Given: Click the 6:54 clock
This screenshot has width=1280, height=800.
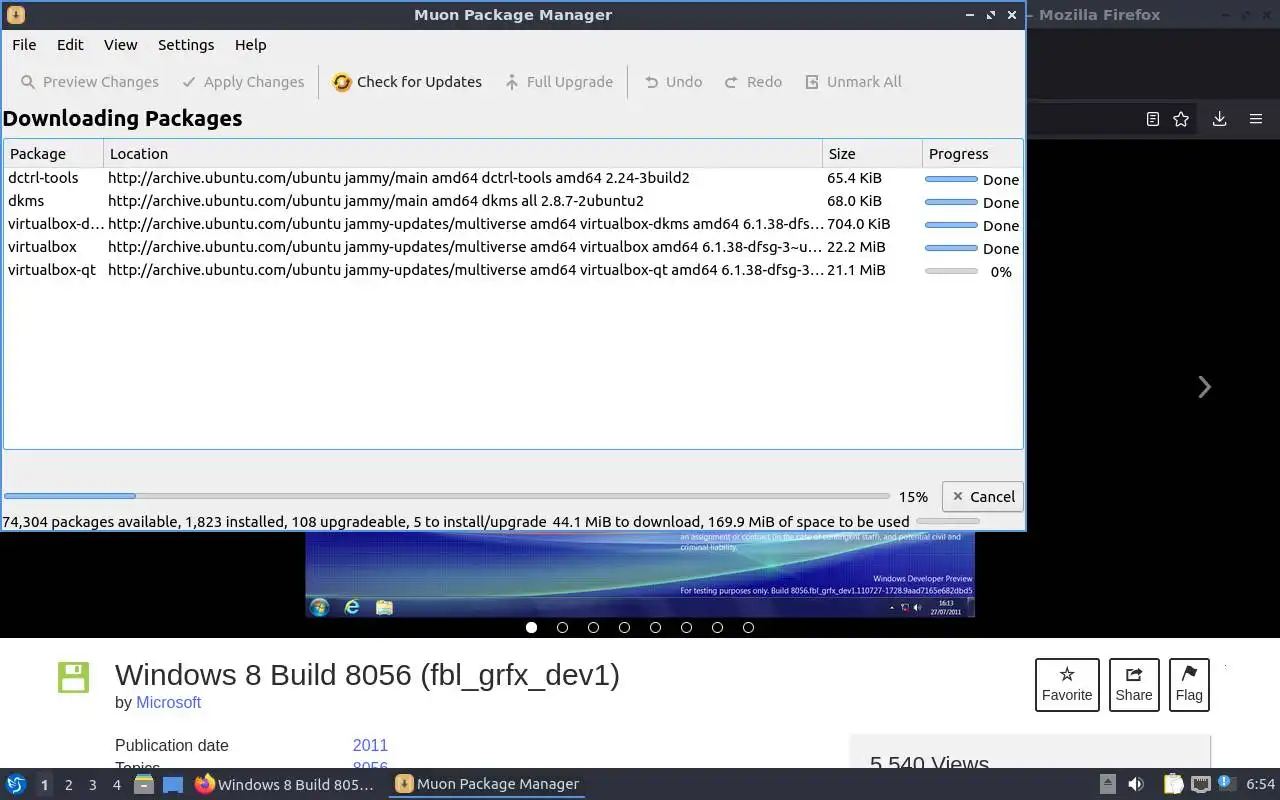Looking at the screenshot, I should (x=1260, y=784).
